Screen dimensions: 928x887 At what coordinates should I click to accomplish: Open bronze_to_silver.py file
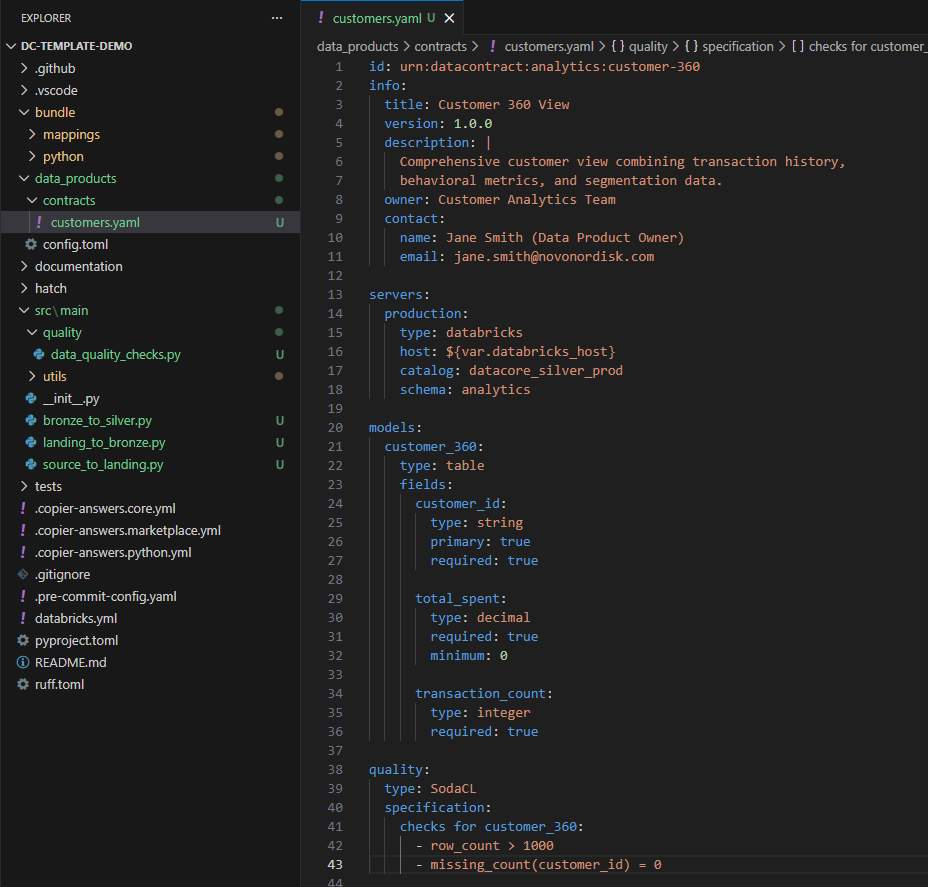click(x=97, y=420)
